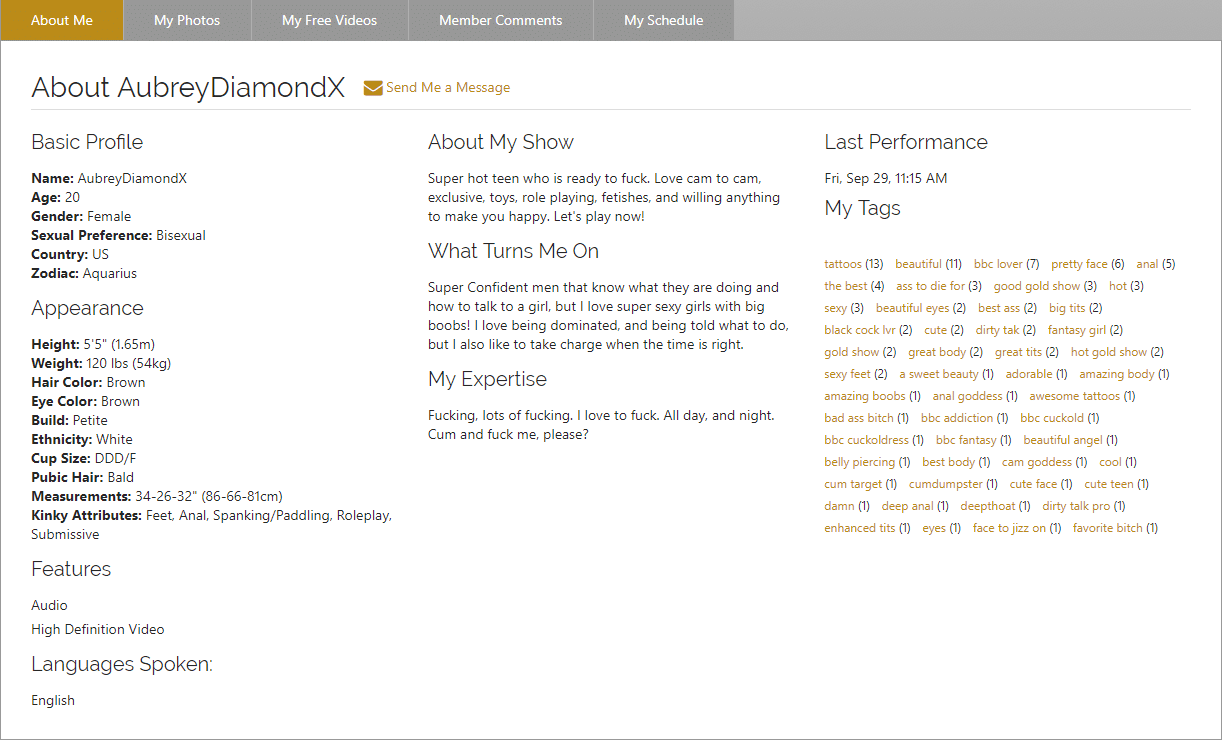Image resolution: width=1222 pixels, height=740 pixels.
Task: Open the My Photos tab
Action: click(187, 20)
